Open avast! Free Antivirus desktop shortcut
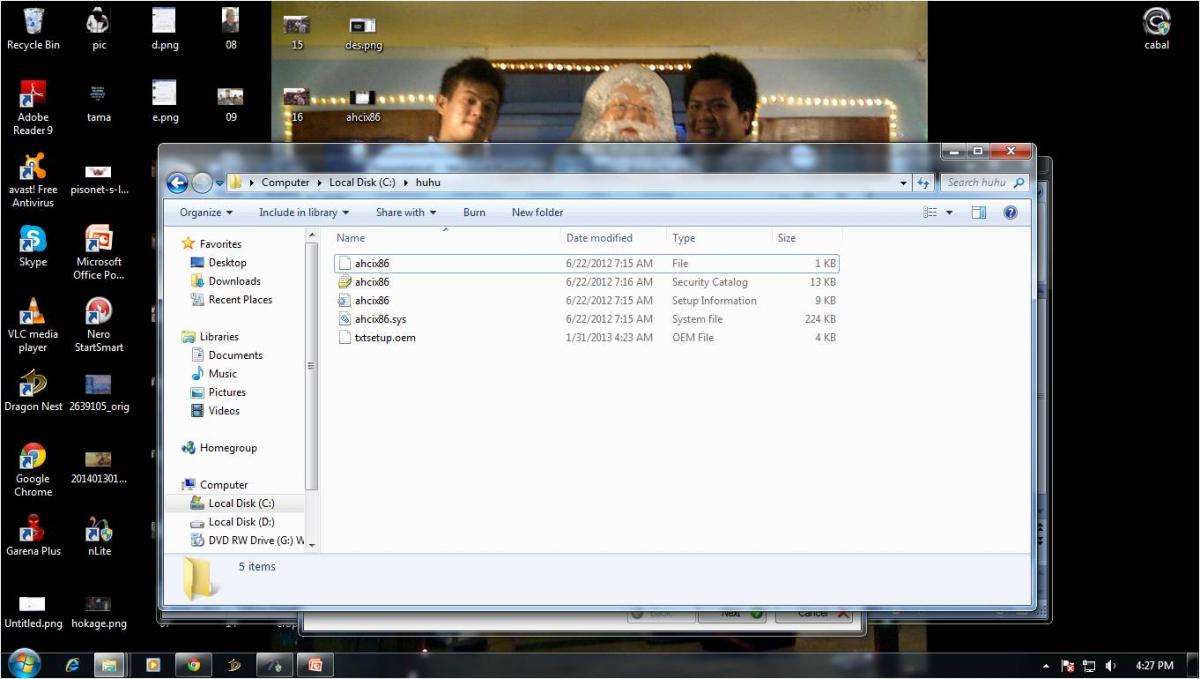Image resolution: width=1200 pixels, height=679 pixels. pos(33,180)
